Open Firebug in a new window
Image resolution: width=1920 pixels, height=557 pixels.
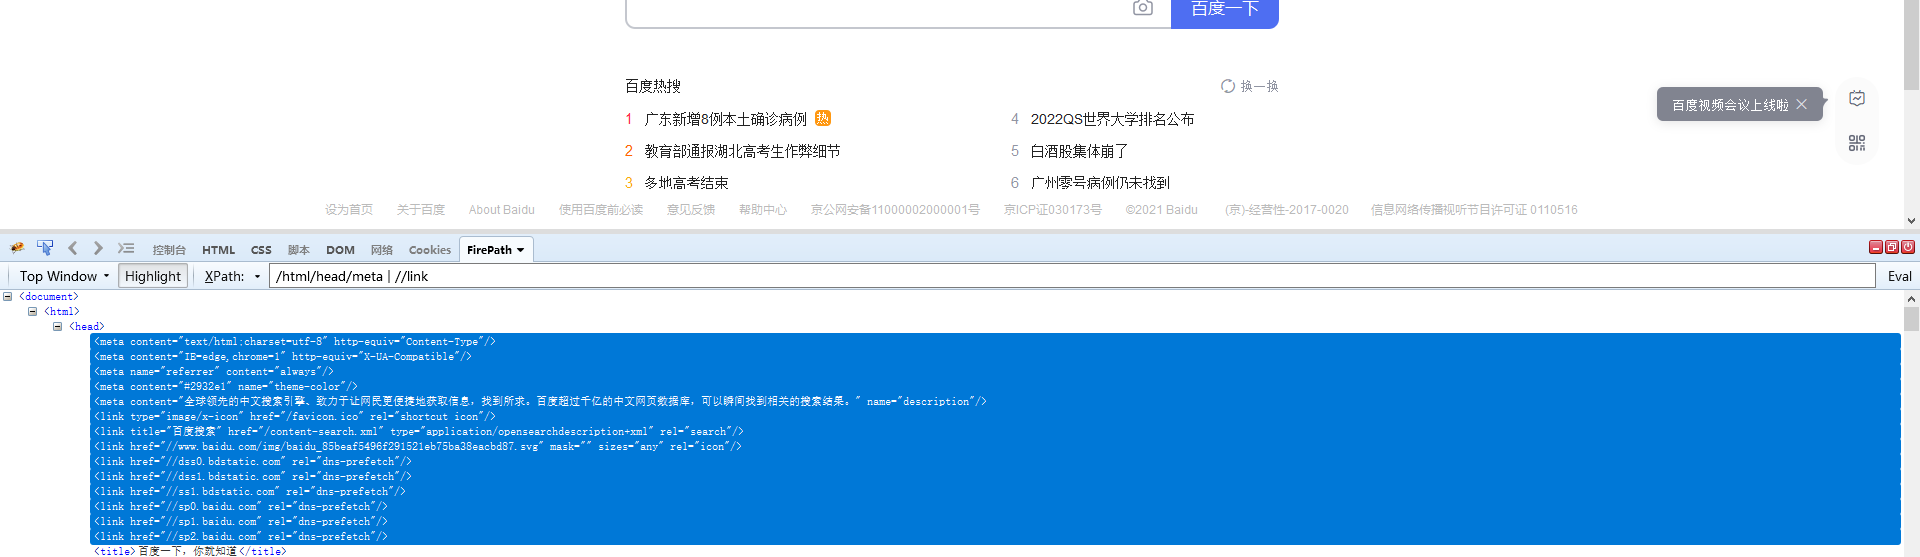(x=1892, y=247)
